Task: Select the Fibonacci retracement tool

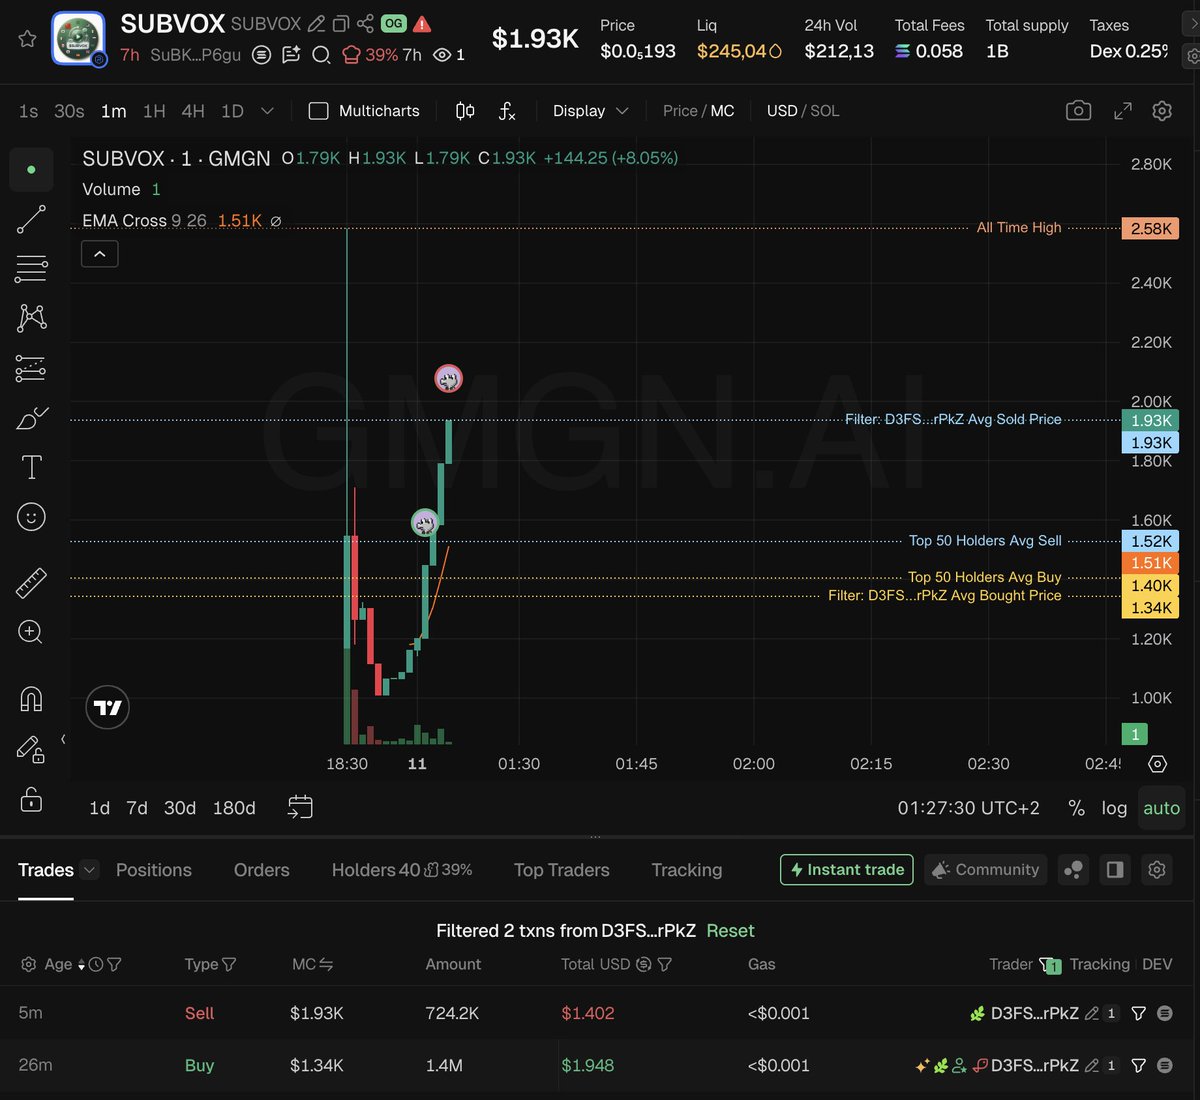Action: 31,268
